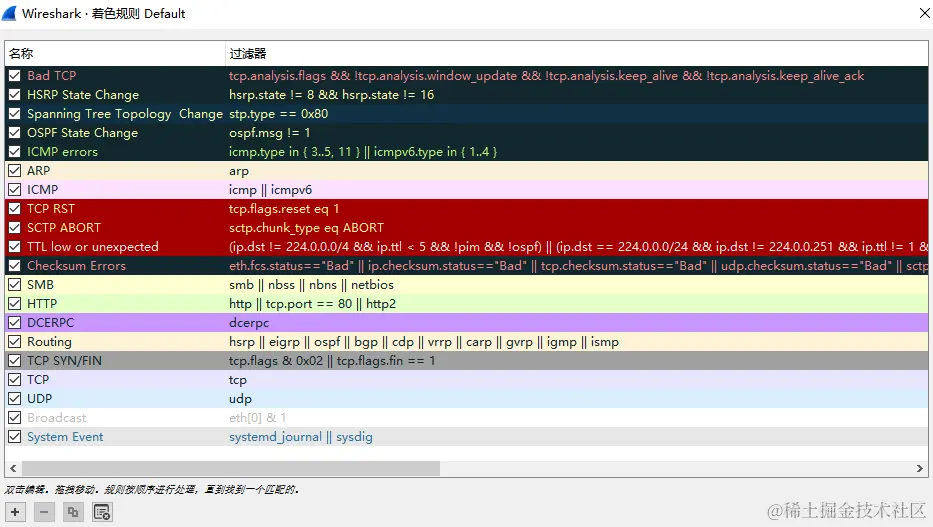This screenshot has height=527, width=933.
Task: Select the ICMP errors rule name
Action: pyautogui.click(x=62, y=152)
